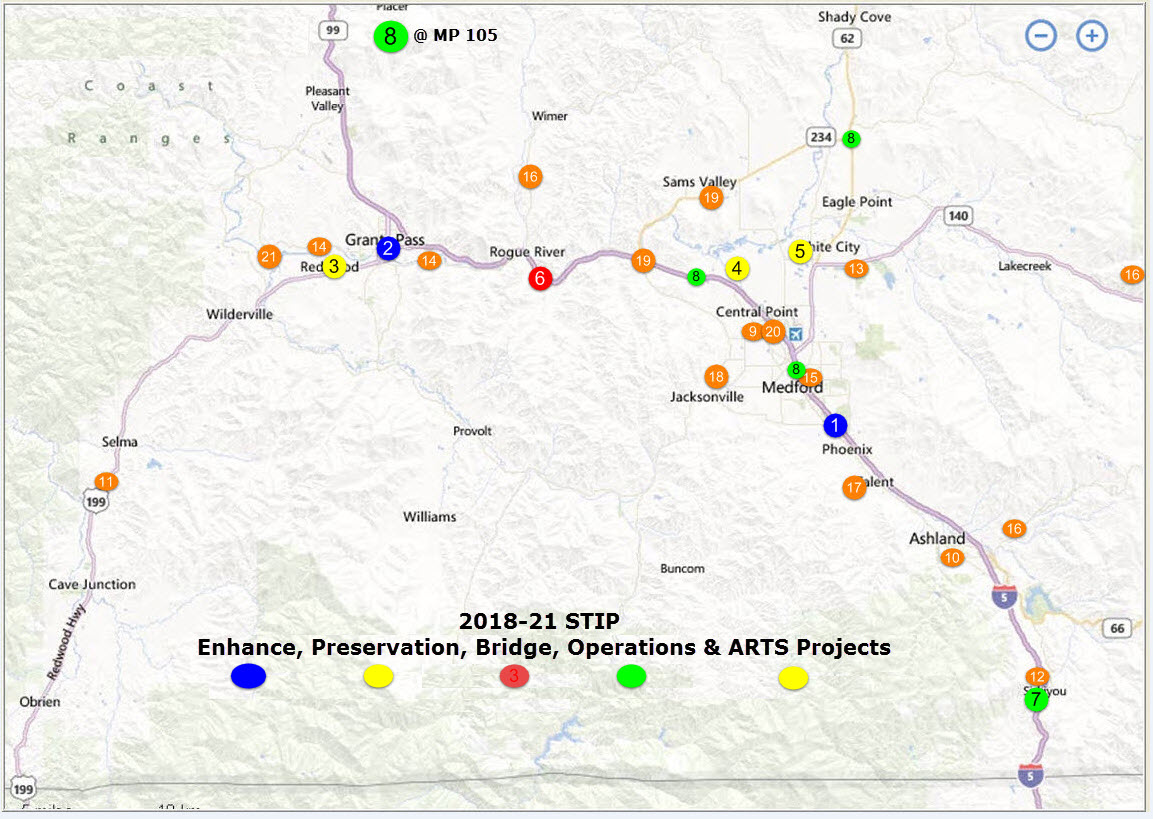Select yellow marker 5 at White City
1153x819 pixels.
[800, 251]
